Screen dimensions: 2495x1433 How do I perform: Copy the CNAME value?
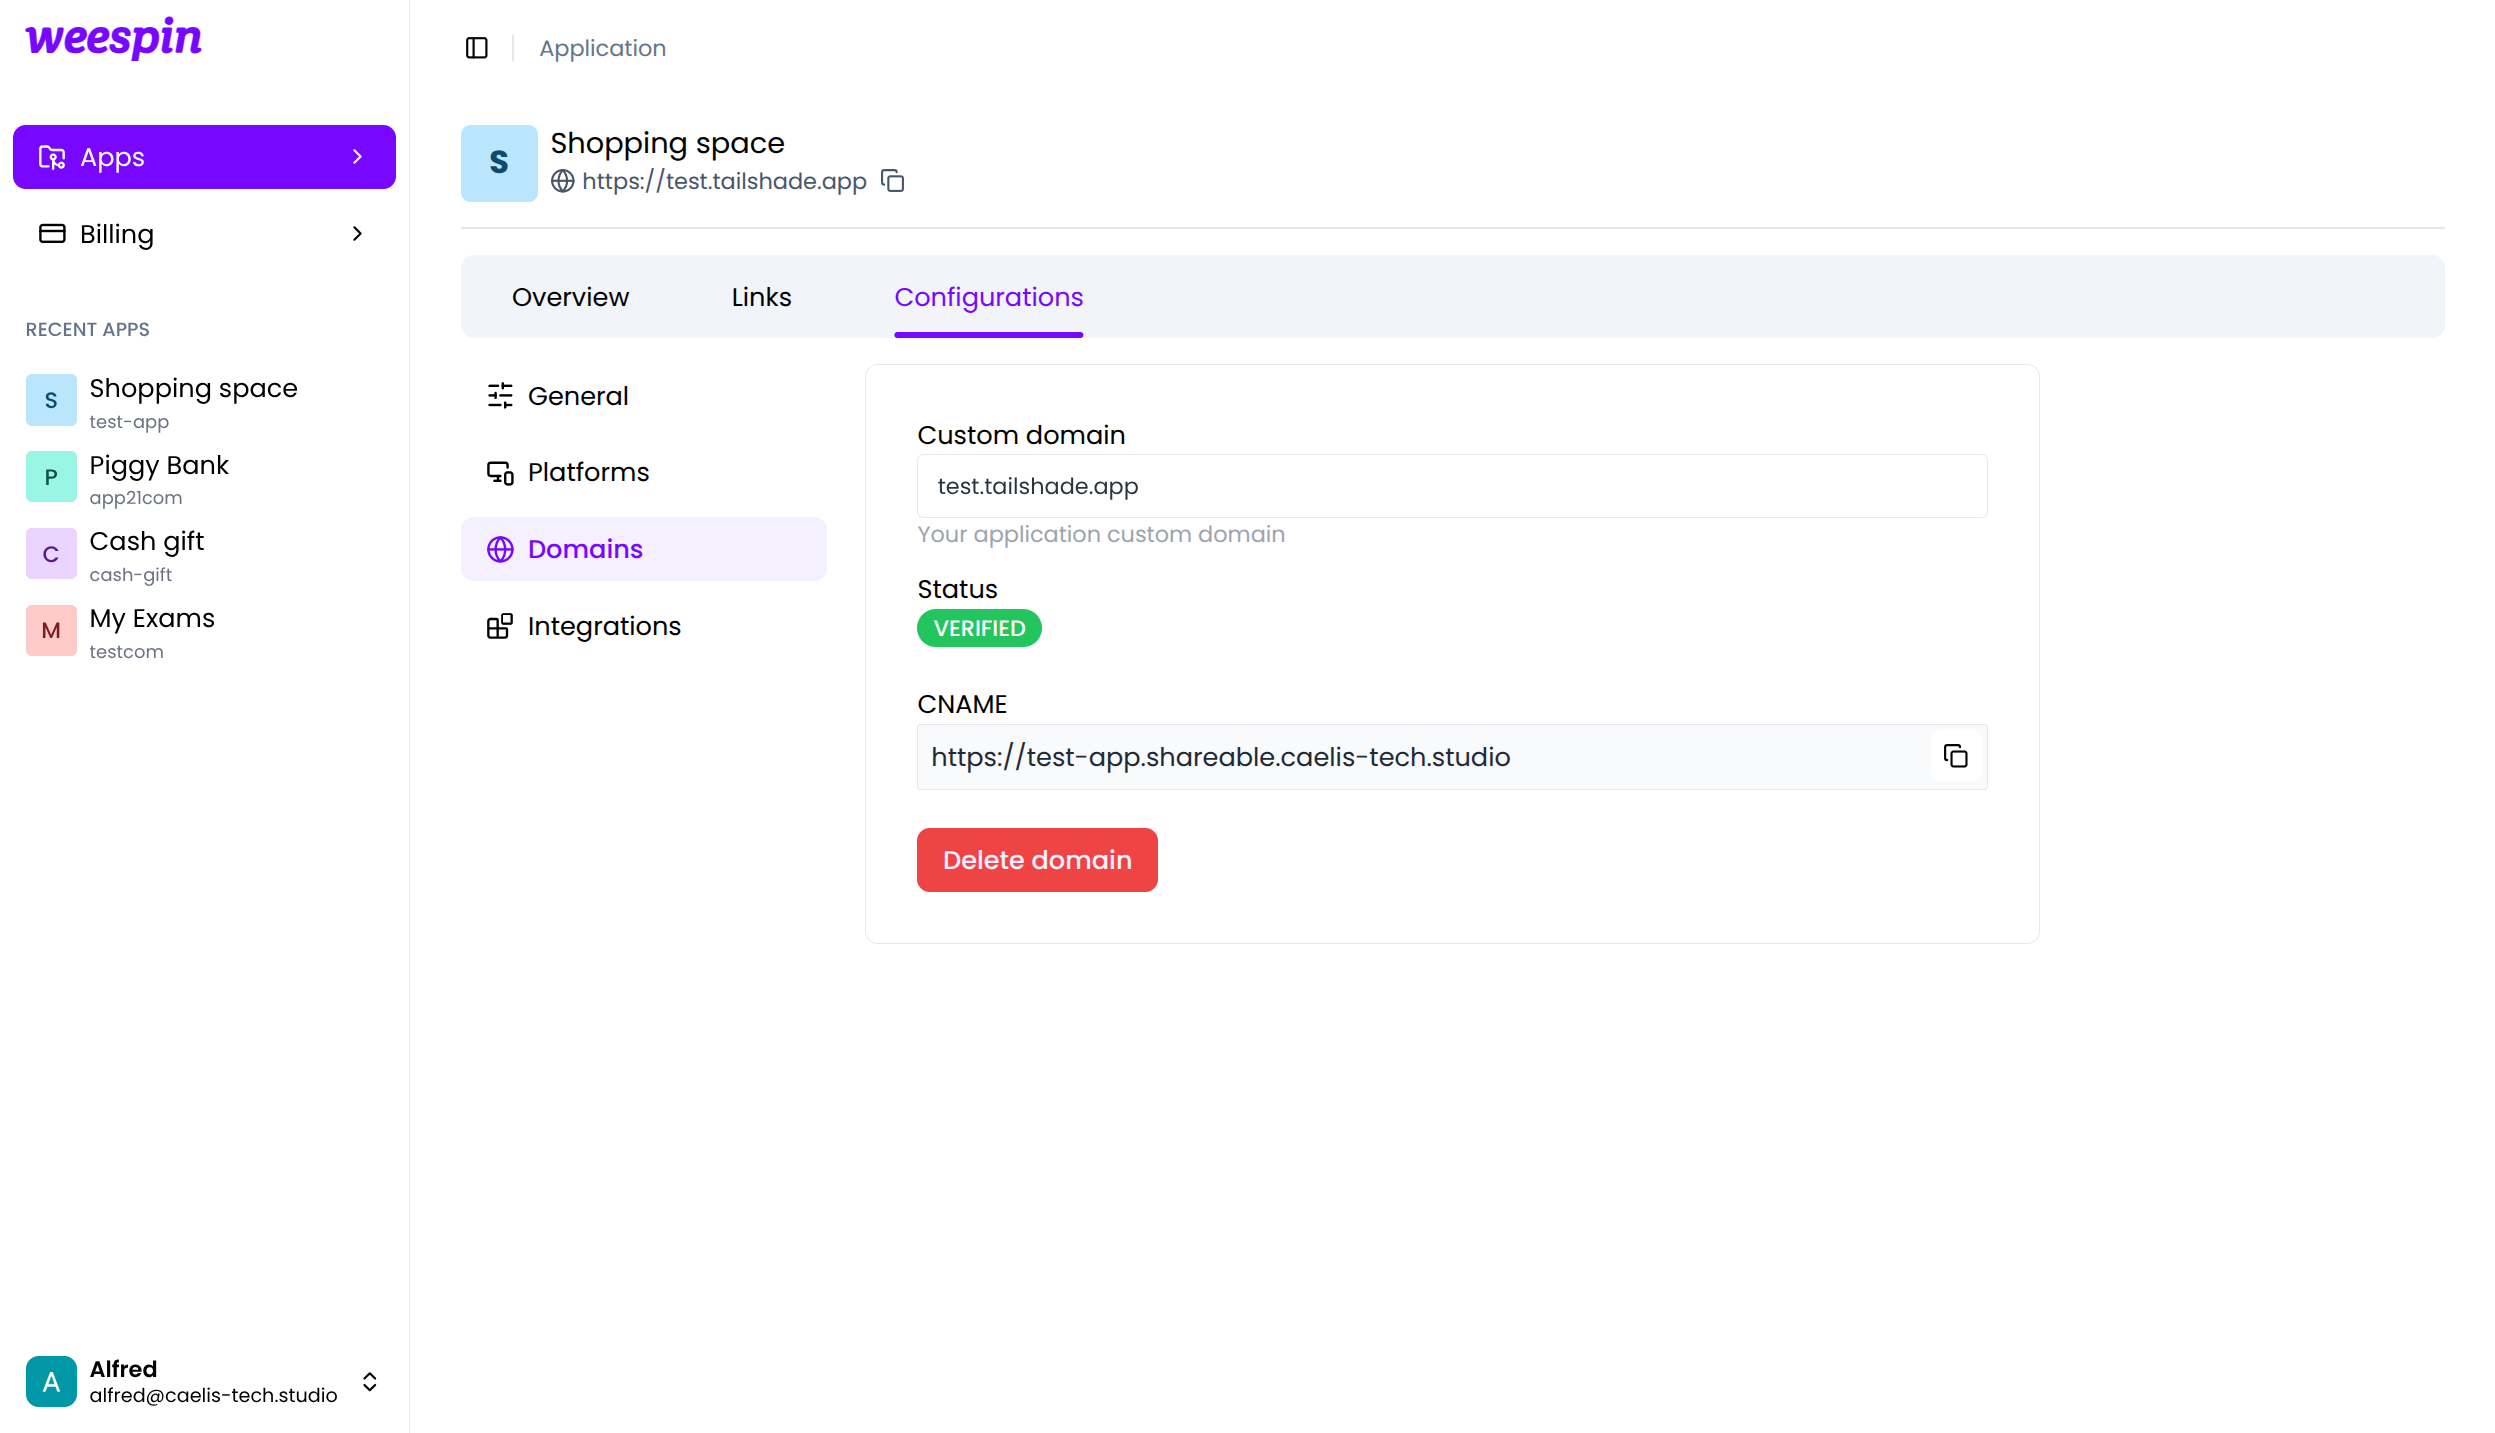tap(1955, 757)
